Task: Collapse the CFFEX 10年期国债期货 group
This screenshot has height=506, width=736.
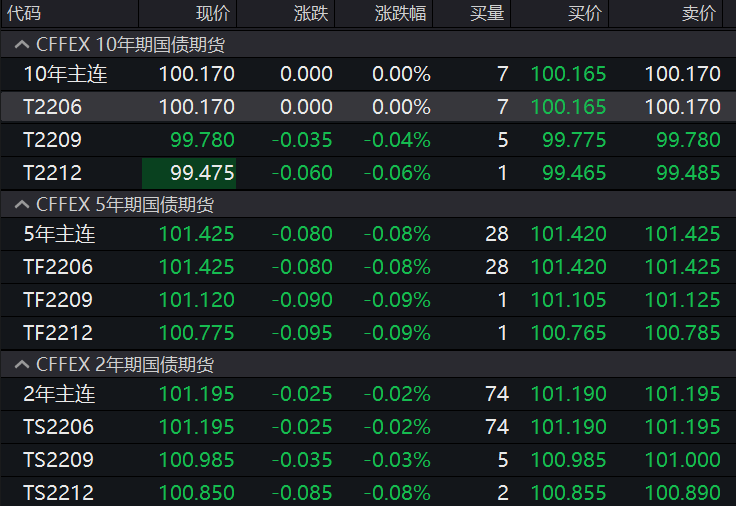Action: click(20, 44)
